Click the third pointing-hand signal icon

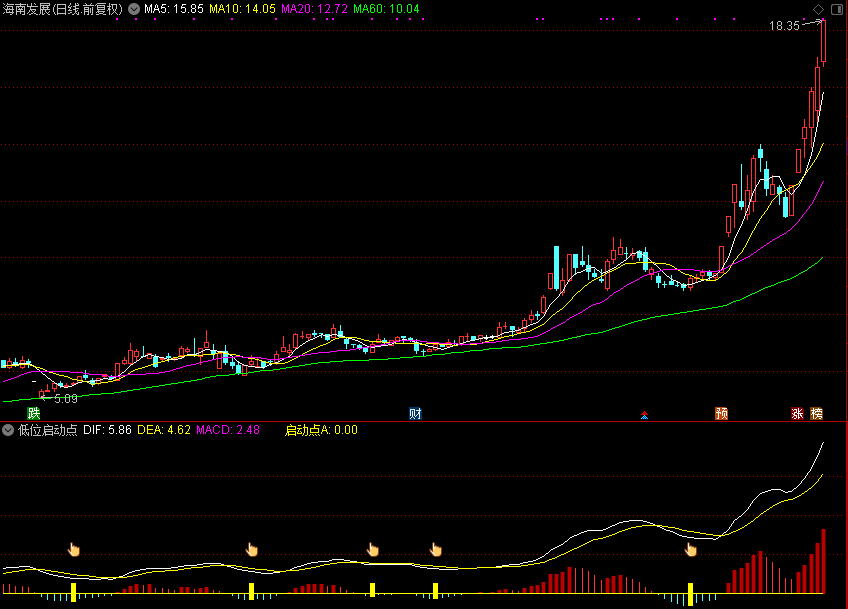[x=373, y=550]
